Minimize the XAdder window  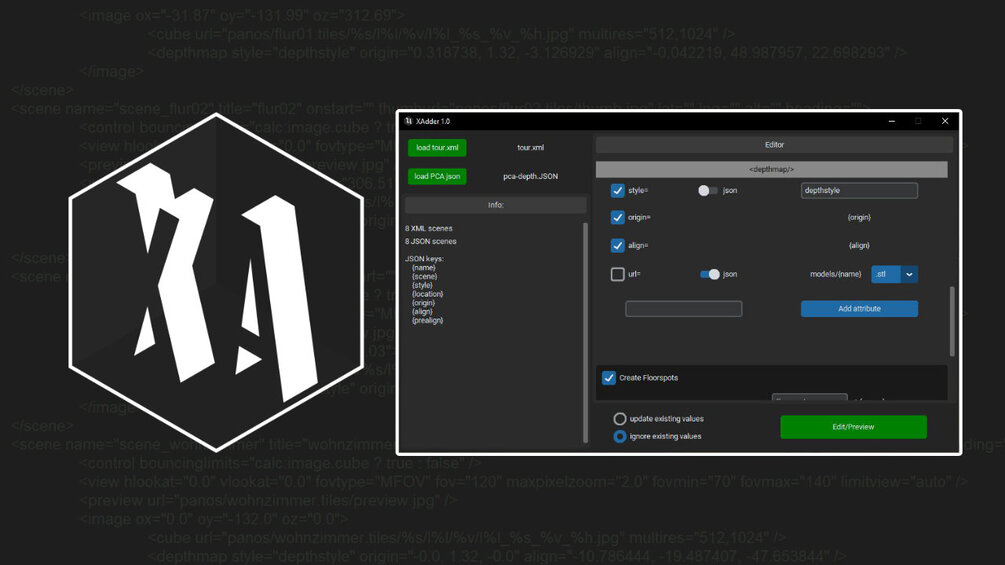click(892, 121)
